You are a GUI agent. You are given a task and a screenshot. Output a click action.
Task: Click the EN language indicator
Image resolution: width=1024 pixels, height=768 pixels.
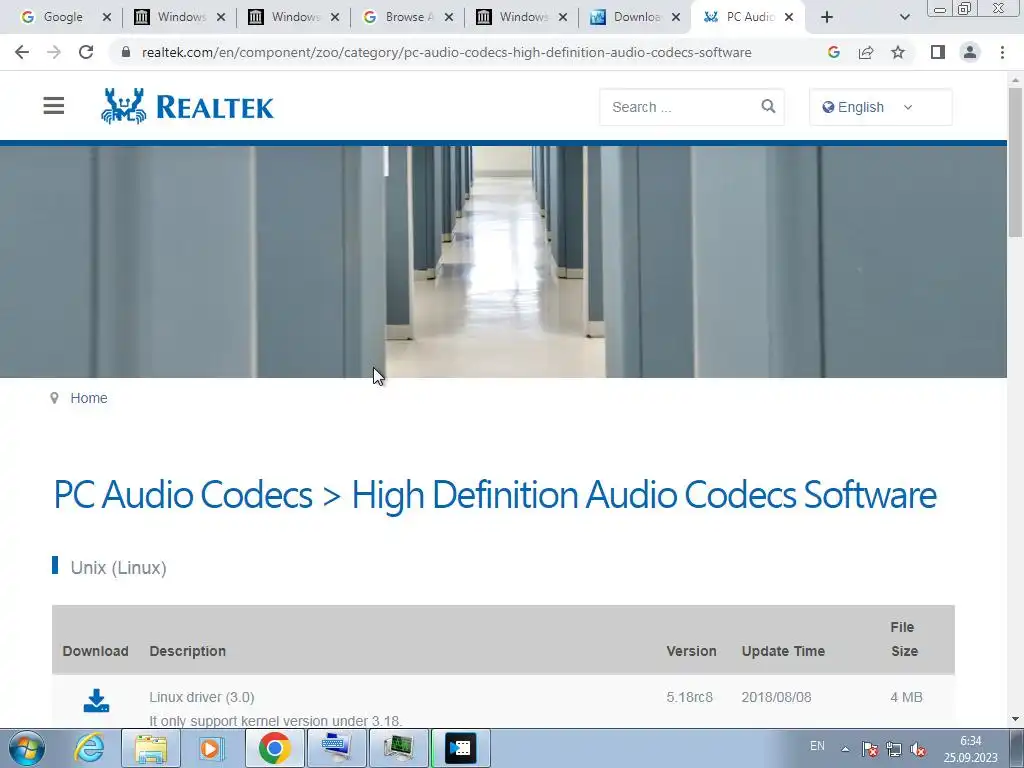[817, 746]
